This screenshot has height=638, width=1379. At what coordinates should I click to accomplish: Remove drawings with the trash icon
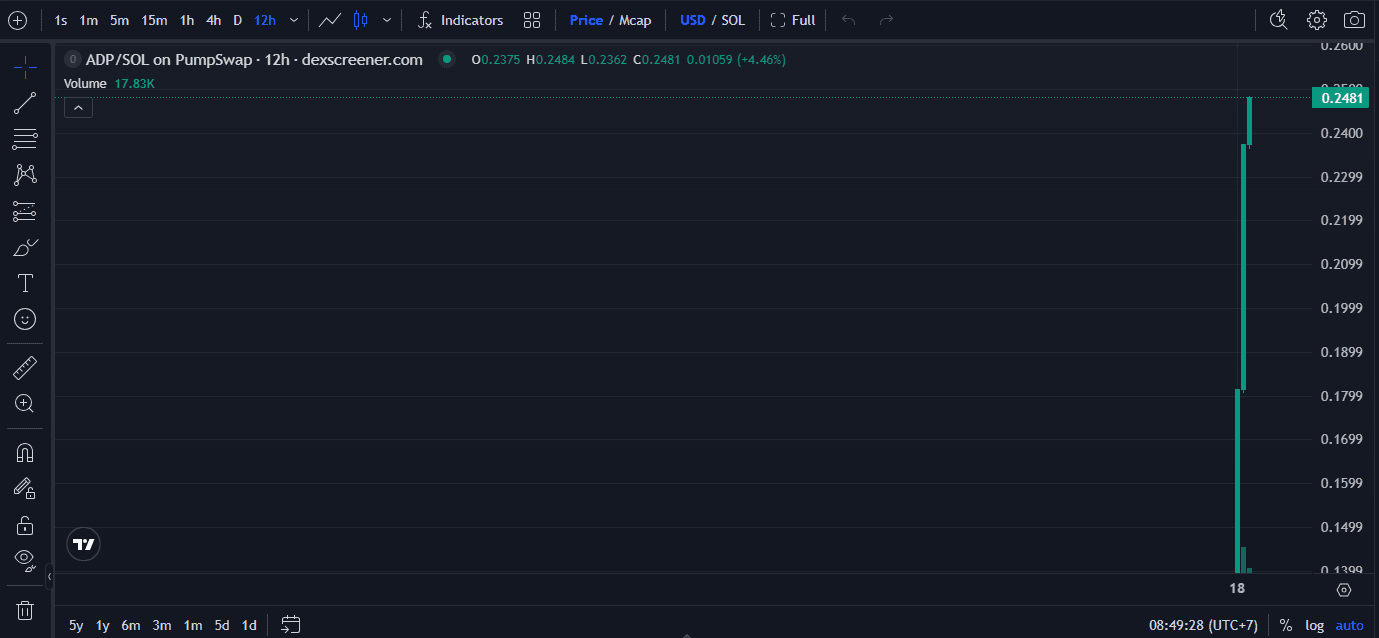pyautogui.click(x=25, y=610)
